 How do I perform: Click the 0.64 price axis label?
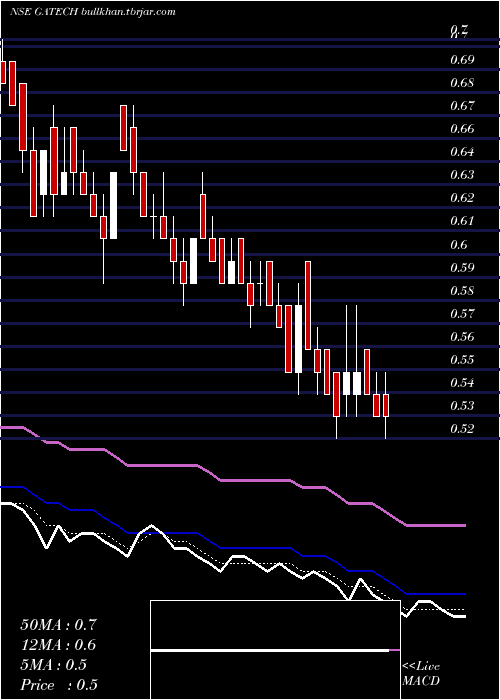click(x=462, y=152)
